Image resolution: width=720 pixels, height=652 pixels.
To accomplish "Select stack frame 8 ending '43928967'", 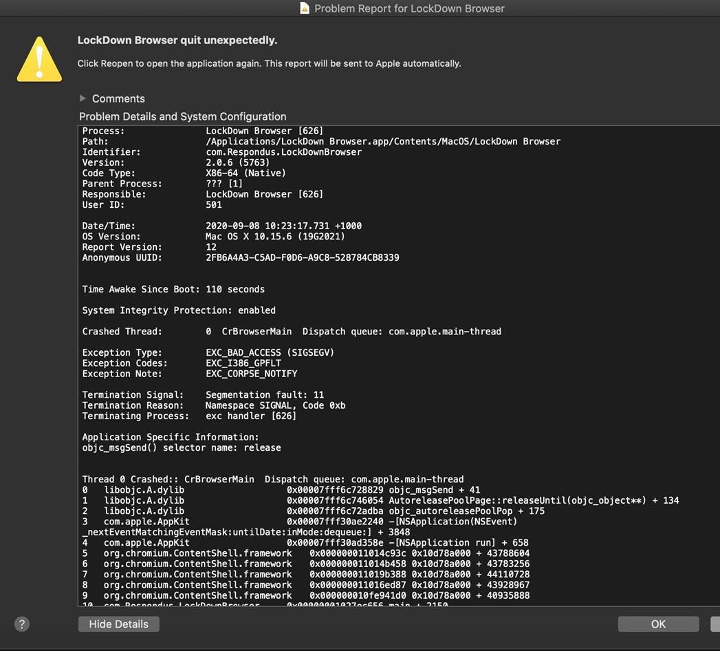I will [306, 585].
